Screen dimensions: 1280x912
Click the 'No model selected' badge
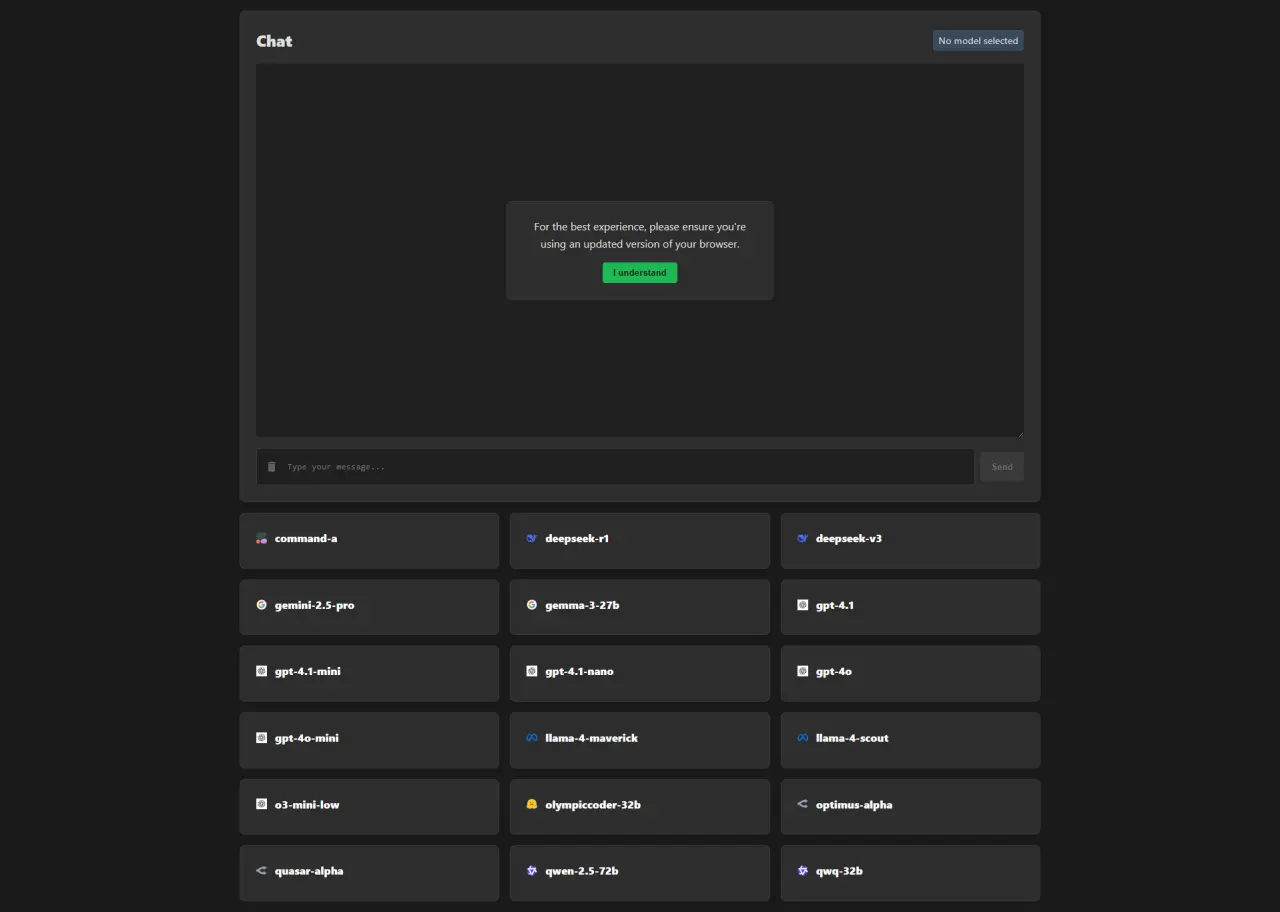[x=978, y=41]
